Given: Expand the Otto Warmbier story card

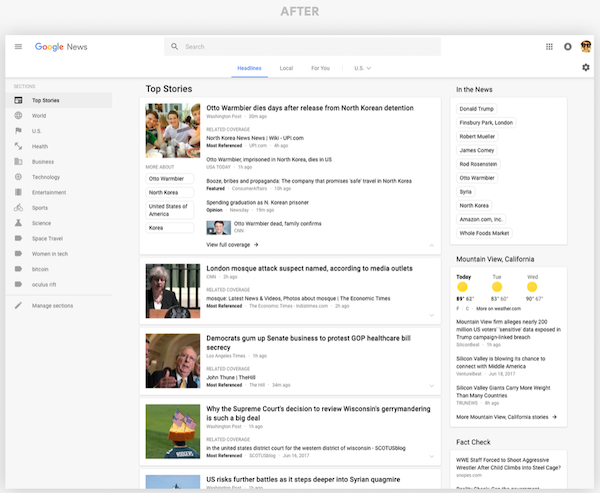Looking at the screenshot, I should (x=431, y=245).
